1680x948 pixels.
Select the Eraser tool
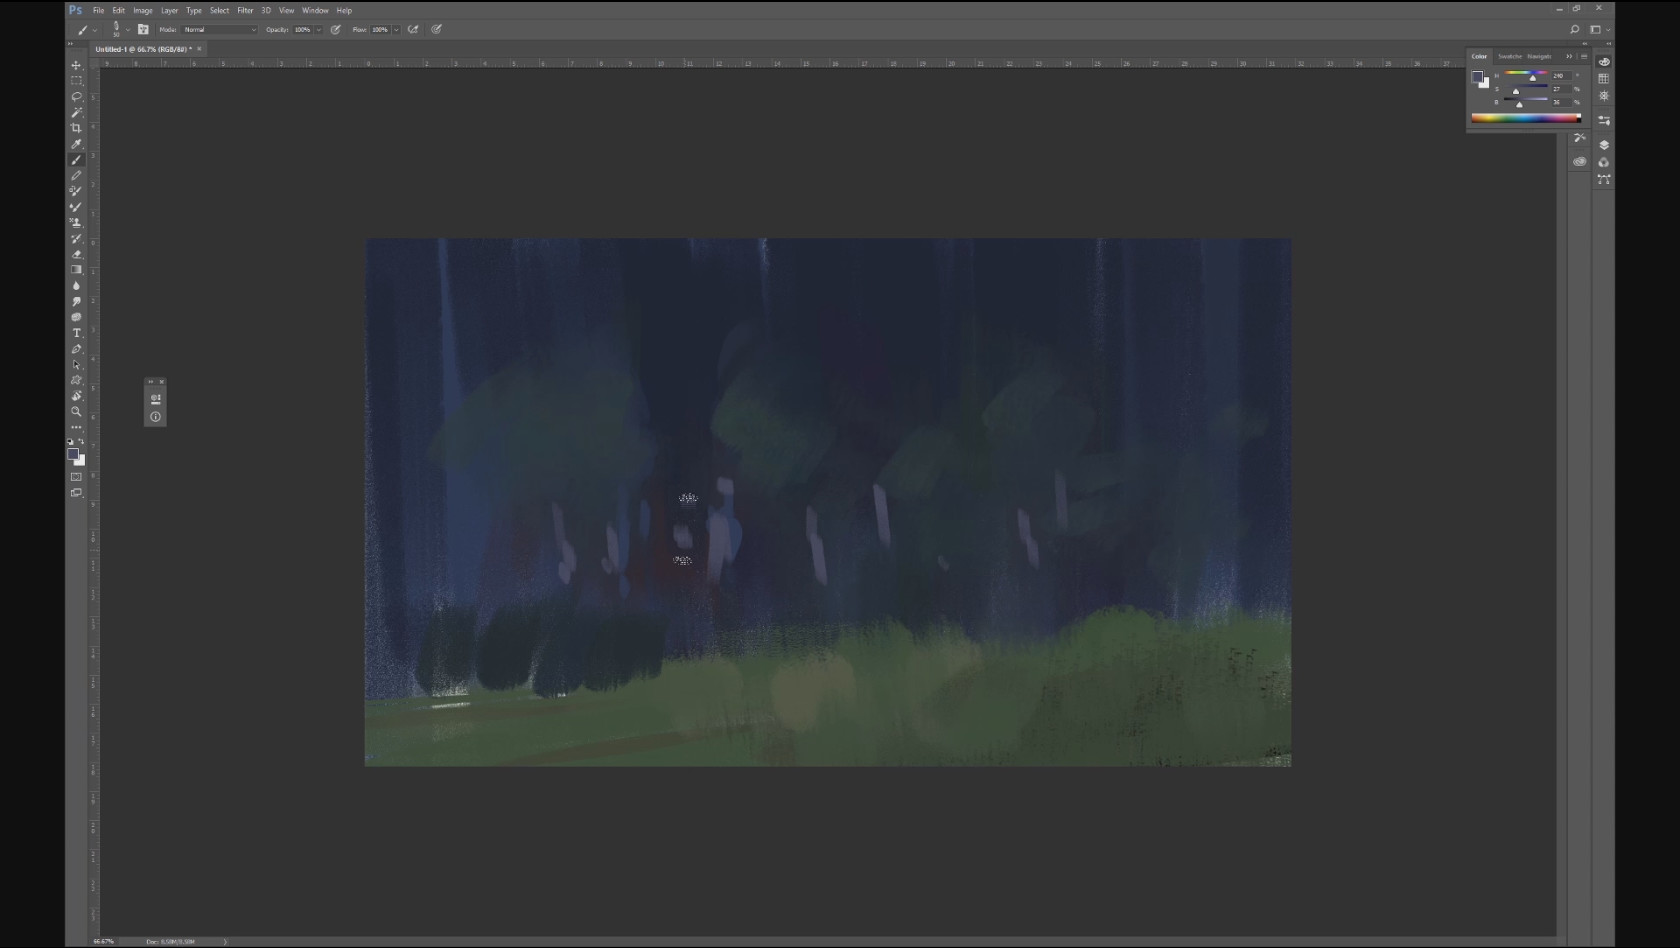click(76, 254)
